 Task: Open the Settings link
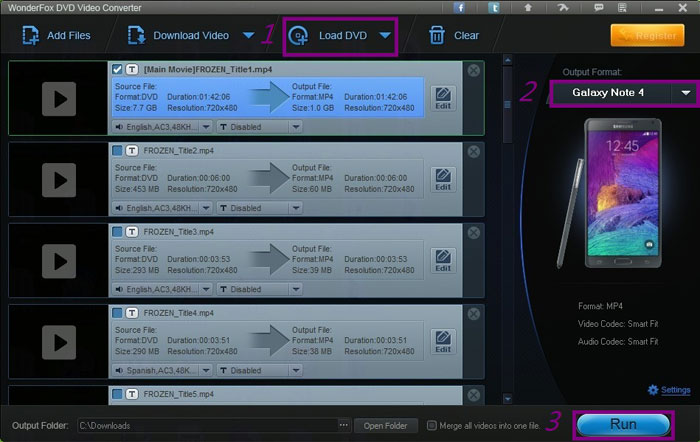pyautogui.click(x=675, y=390)
